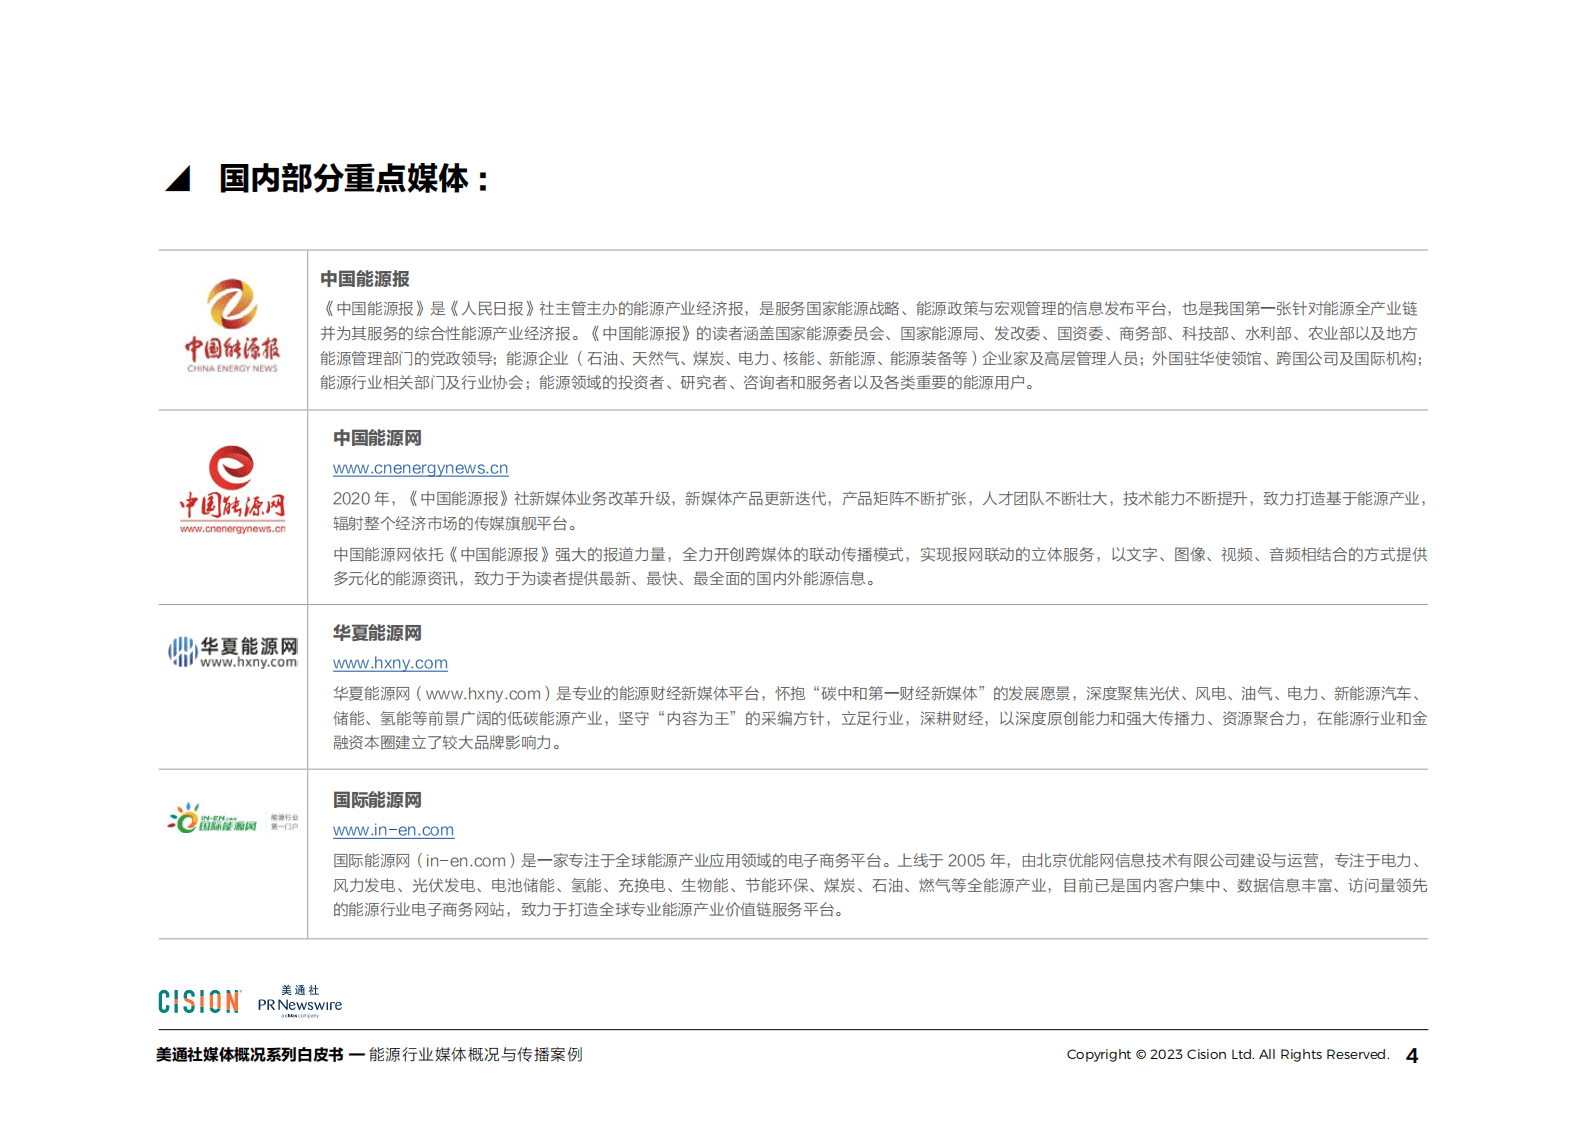Image resolution: width=1587 pixels, height=1143 pixels.
Task: Click the heading 国内部分重点媒体：
Action: pyautogui.click(x=354, y=179)
